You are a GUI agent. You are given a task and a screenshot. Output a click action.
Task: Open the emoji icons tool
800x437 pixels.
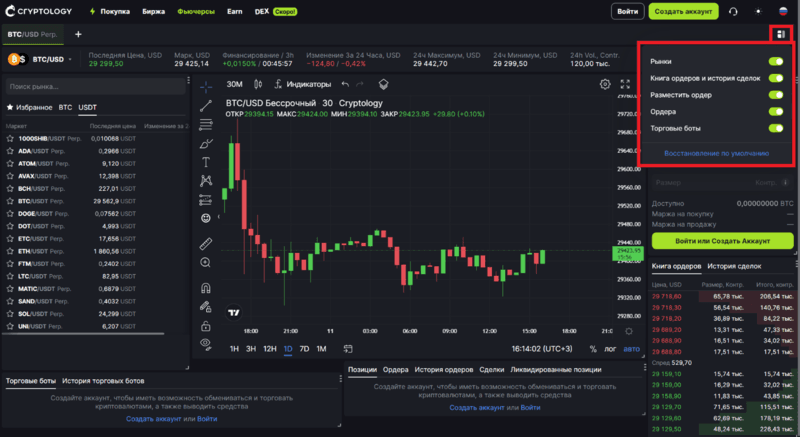tap(206, 218)
